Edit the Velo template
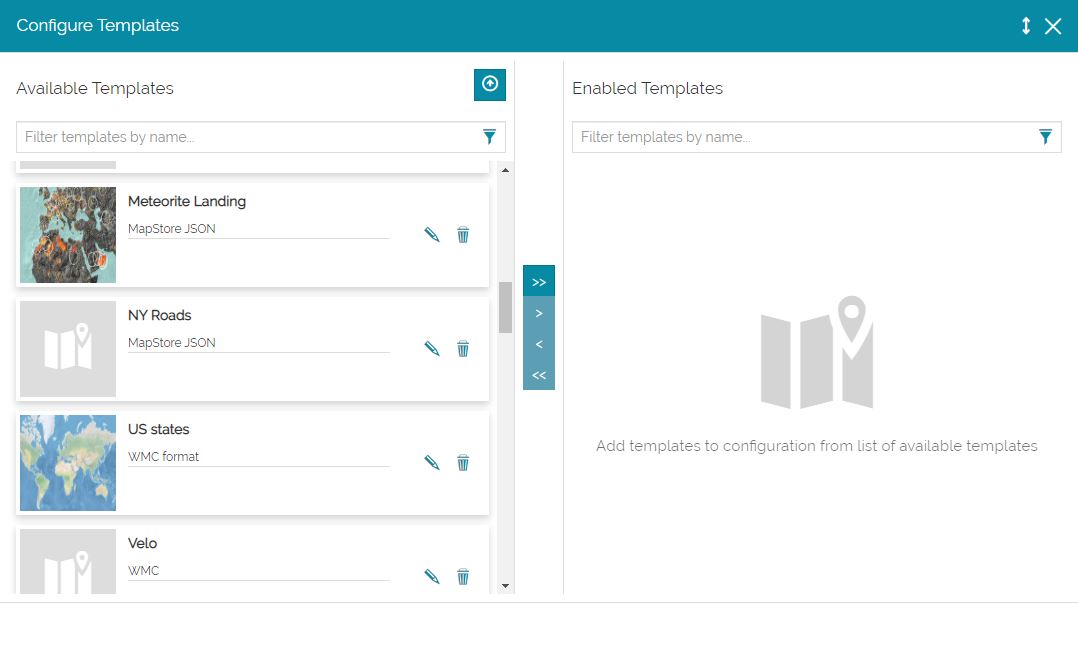1078x653 pixels. pos(432,577)
